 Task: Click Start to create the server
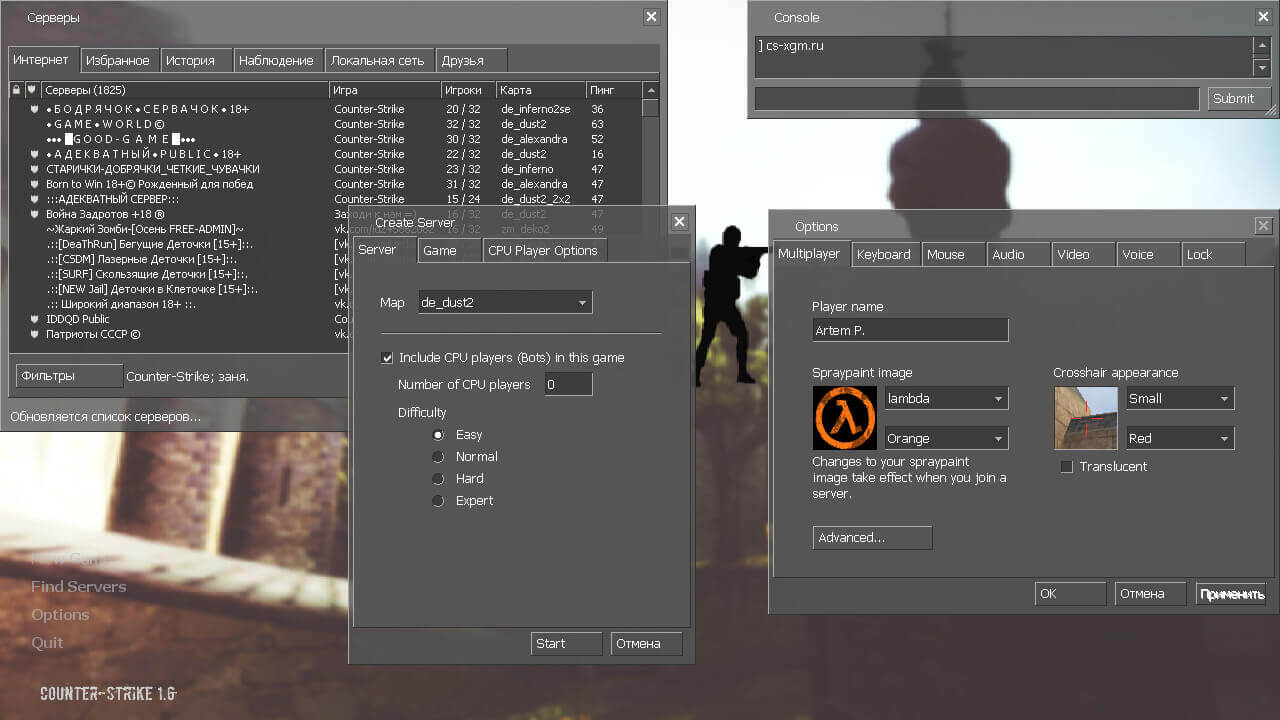567,643
